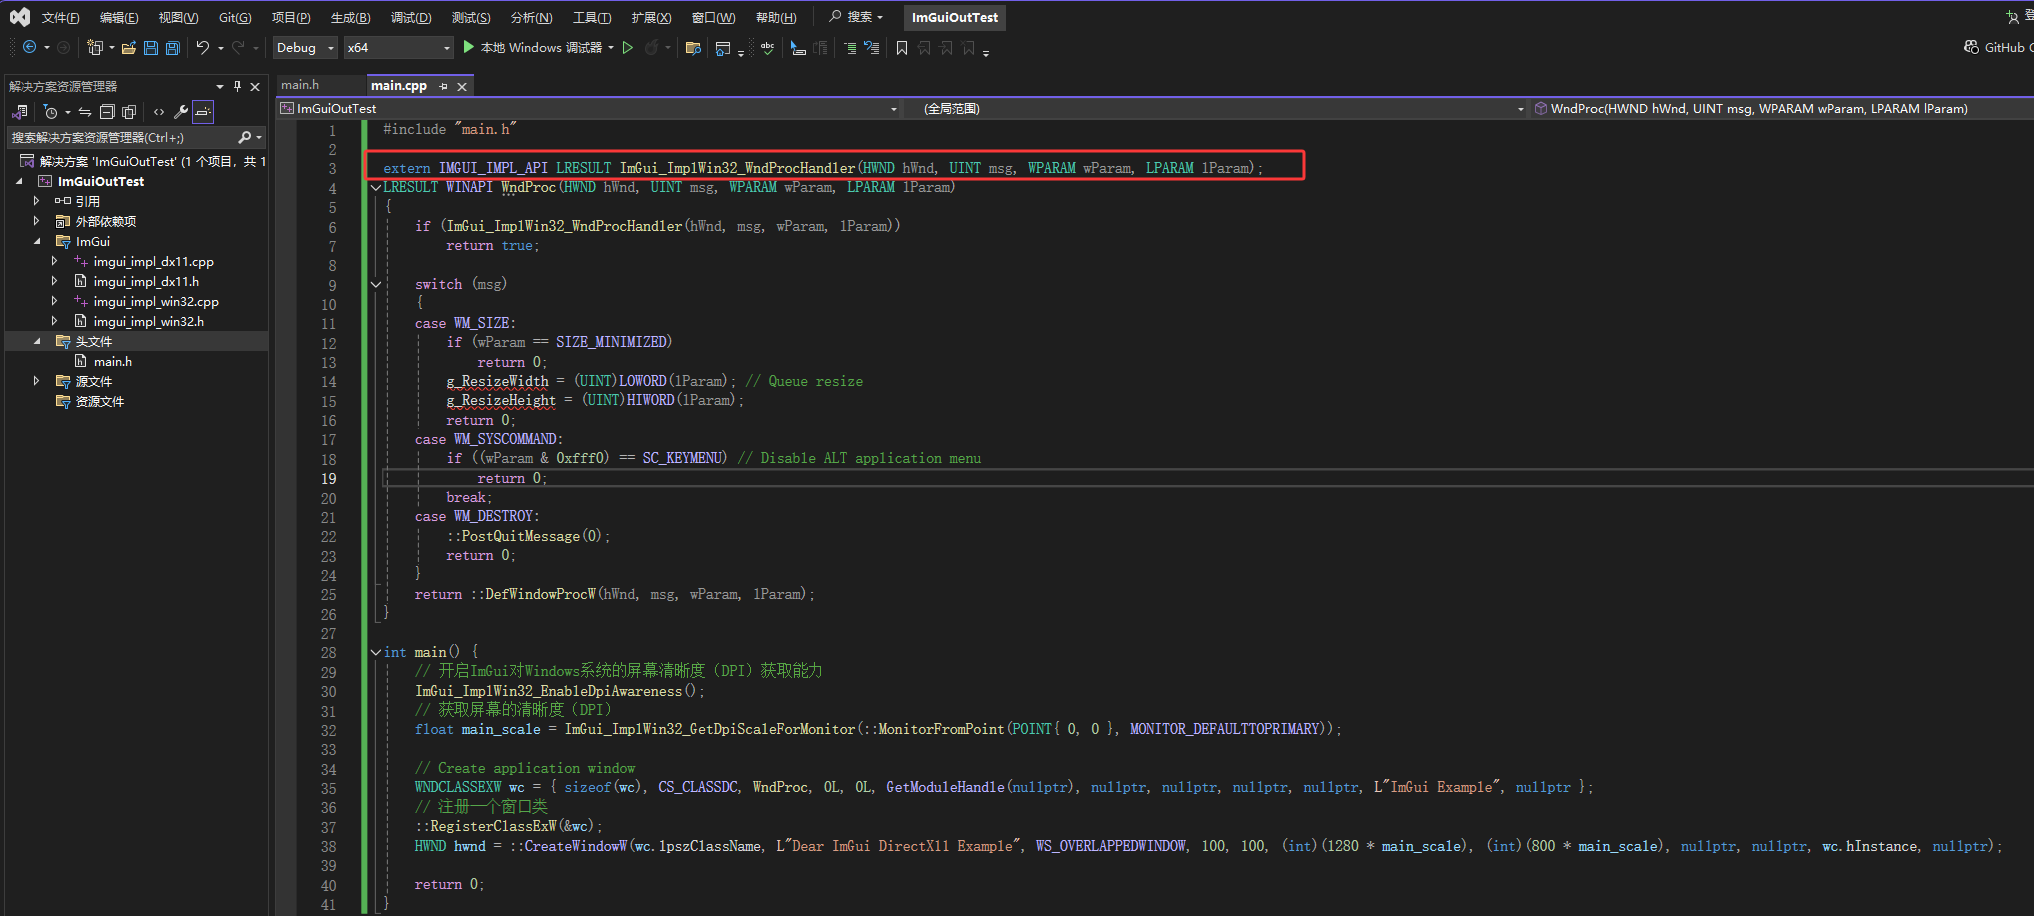This screenshot has height=916, width=2034.
Task: Click the 搜索 search button in title bar
Action: (857, 17)
